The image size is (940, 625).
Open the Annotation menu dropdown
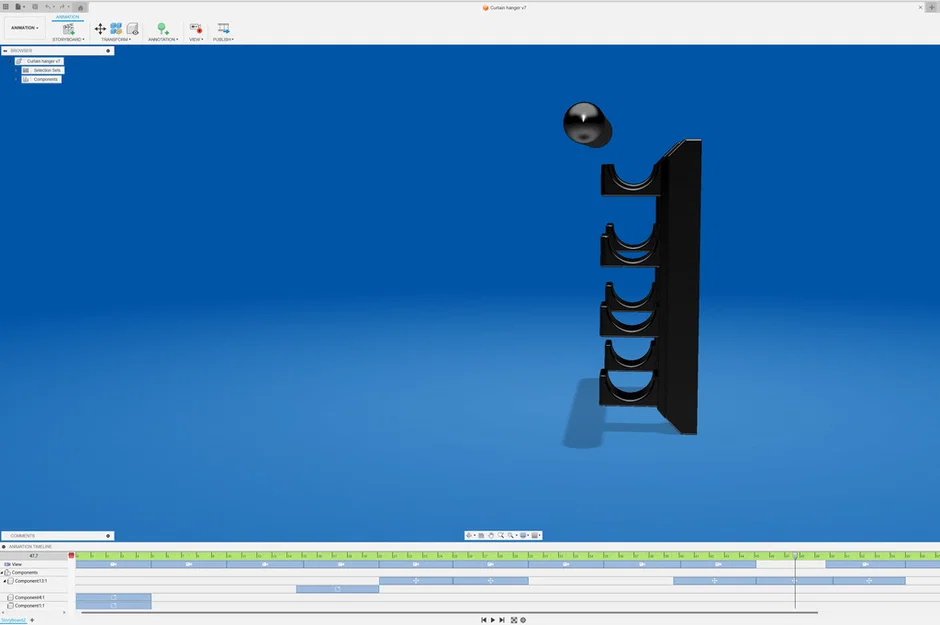coord(163,40)
